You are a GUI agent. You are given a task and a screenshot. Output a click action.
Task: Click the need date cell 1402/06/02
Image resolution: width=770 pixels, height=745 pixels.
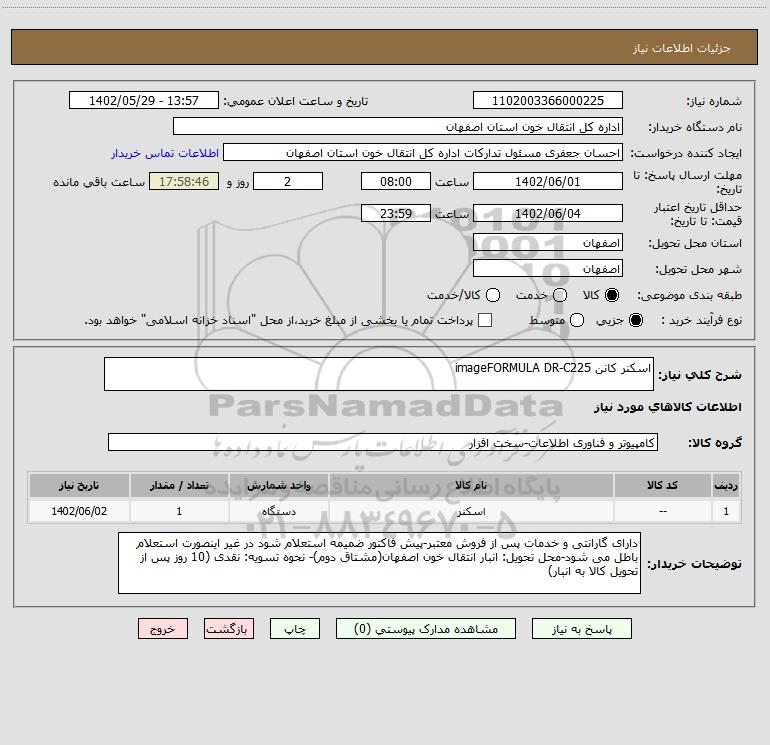(x=79, y=511)
